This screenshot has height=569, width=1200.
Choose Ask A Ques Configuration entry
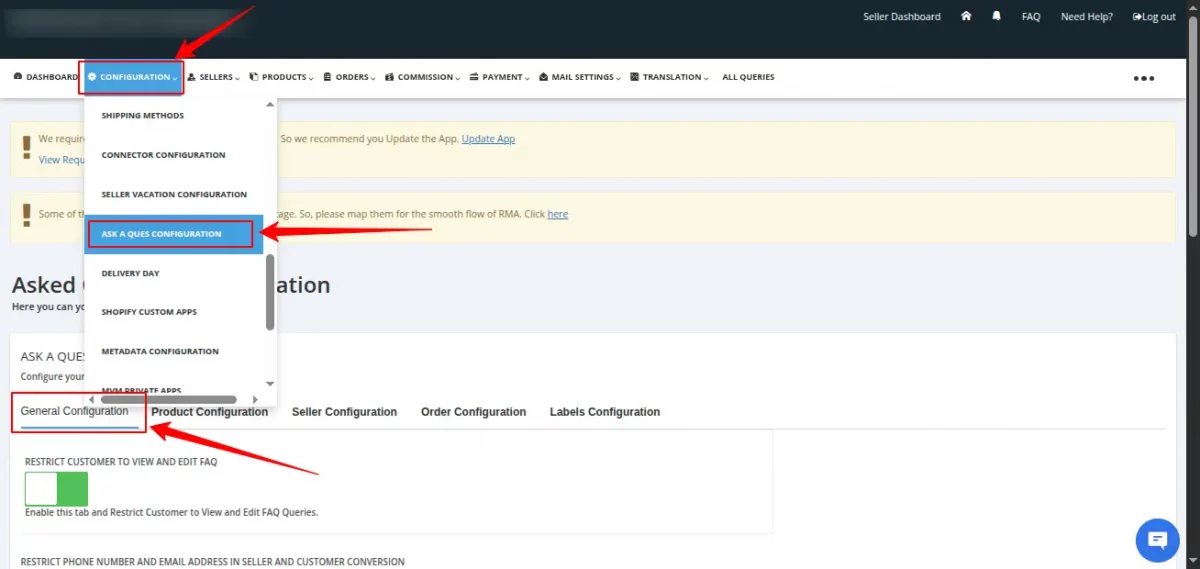pyautogui.click(x=174, y=234)
